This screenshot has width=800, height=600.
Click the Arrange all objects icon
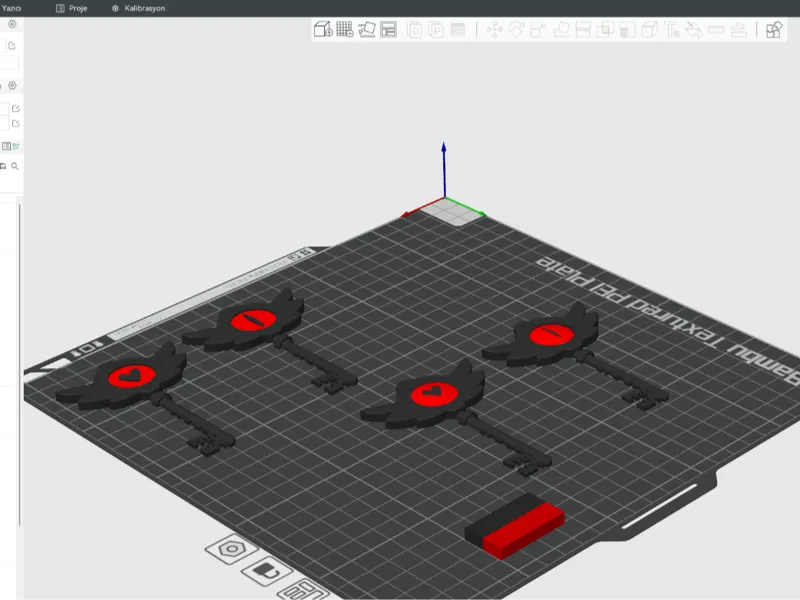pos(388,30)
